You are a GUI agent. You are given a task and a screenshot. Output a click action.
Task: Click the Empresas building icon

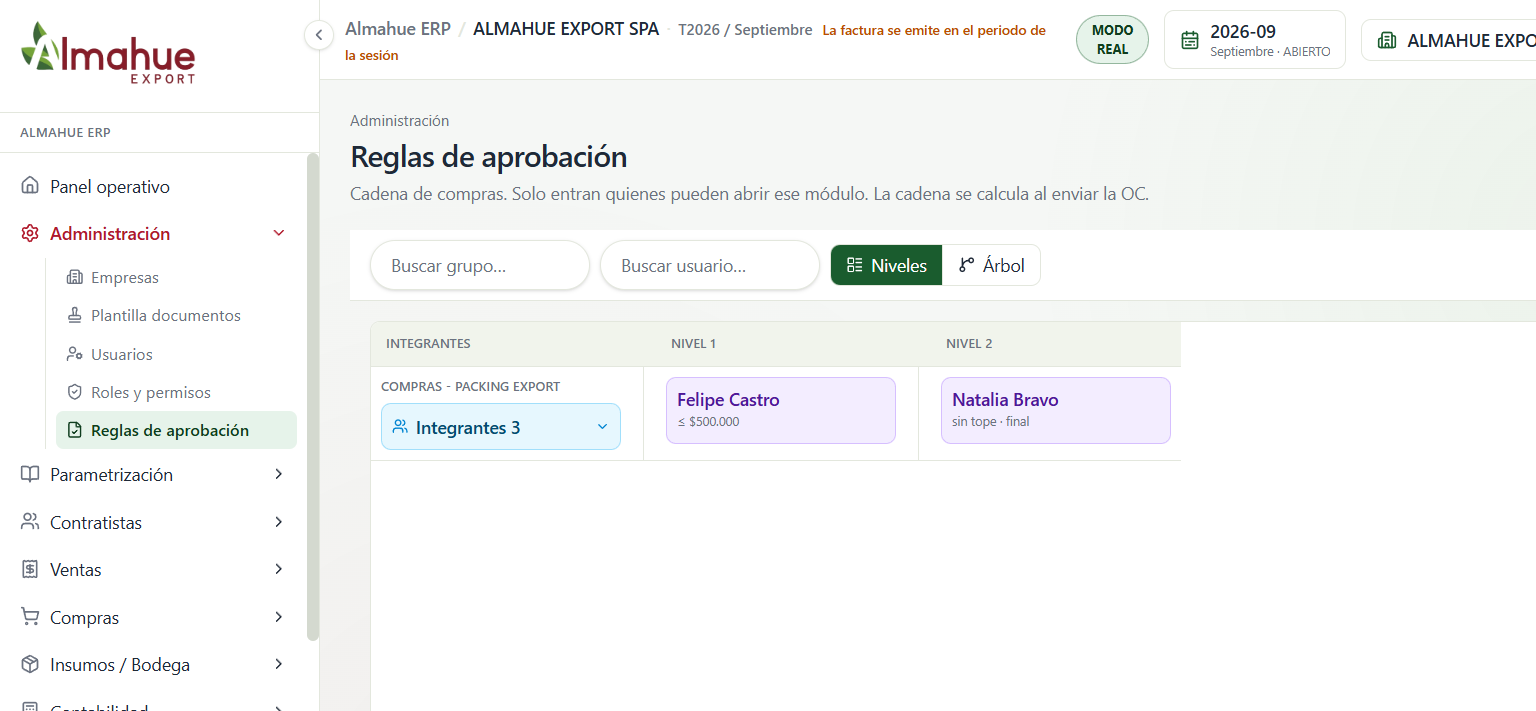(x=74, y=277)
